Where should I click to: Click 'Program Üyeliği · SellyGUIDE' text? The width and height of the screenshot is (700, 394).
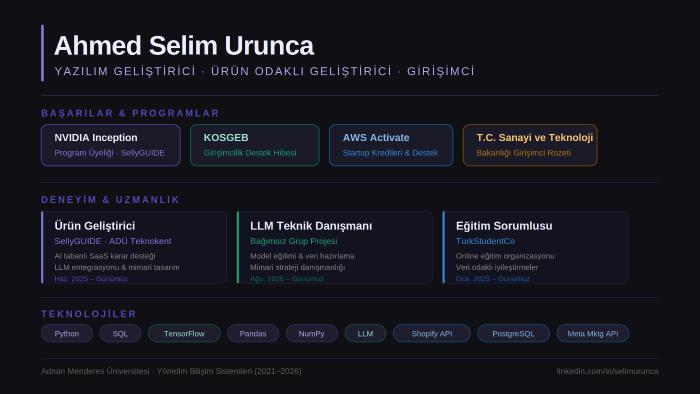click(x=109, y=153)
